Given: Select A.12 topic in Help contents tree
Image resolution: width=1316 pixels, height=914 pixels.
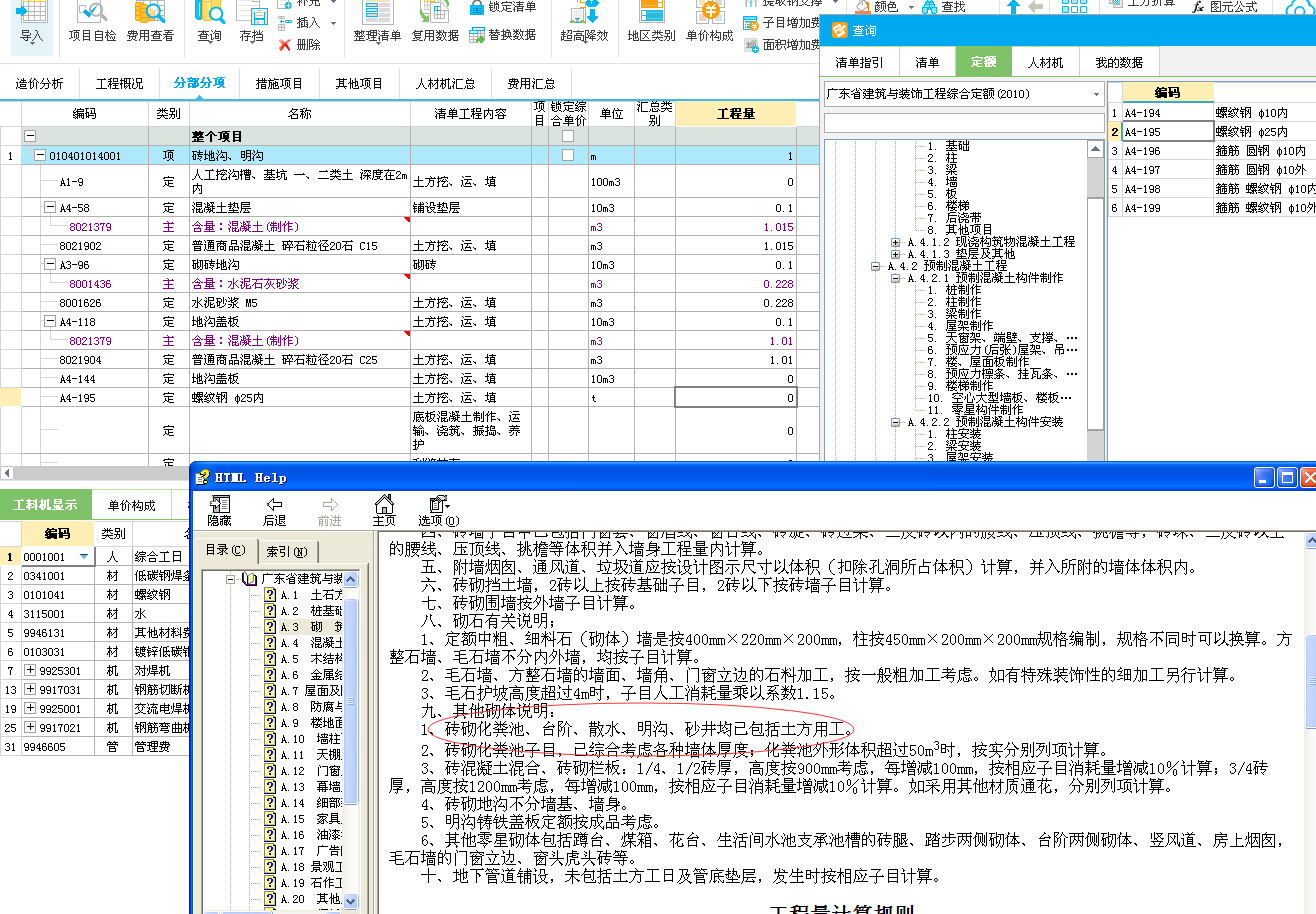Looking at the screenshot, I should (301, 771).
